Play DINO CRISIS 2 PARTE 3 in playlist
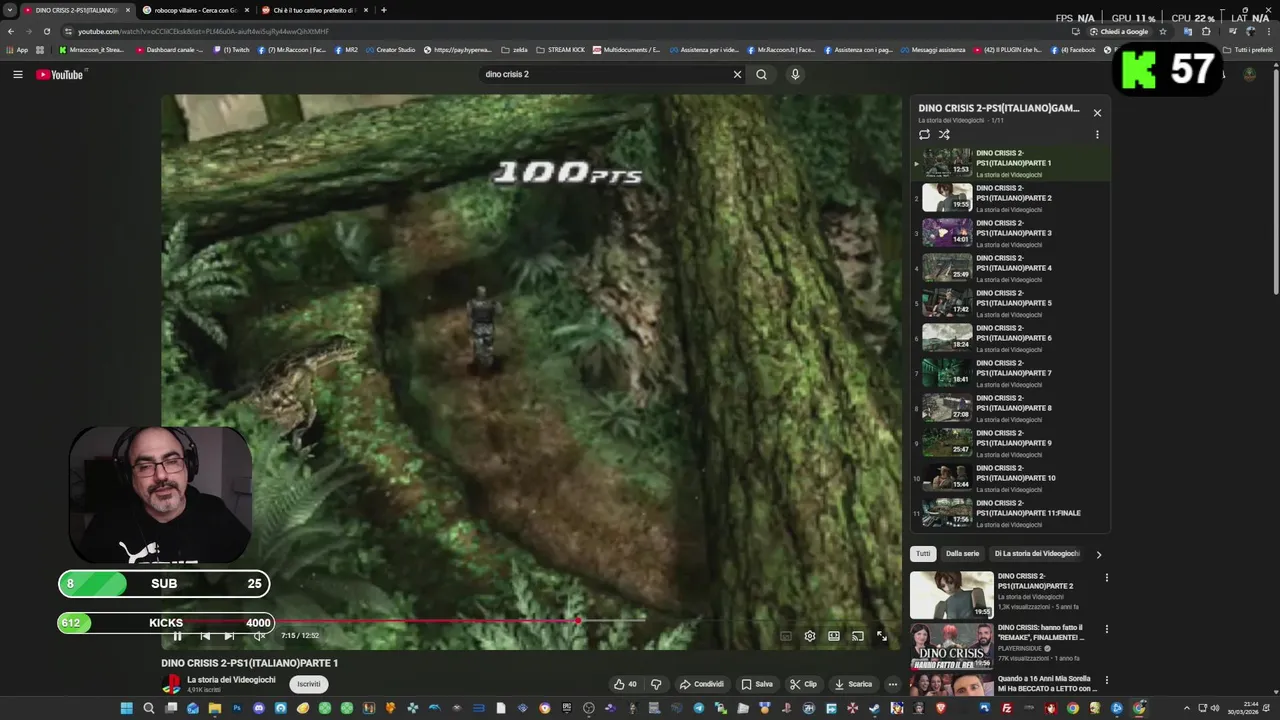 click(x=1010, y=233)
